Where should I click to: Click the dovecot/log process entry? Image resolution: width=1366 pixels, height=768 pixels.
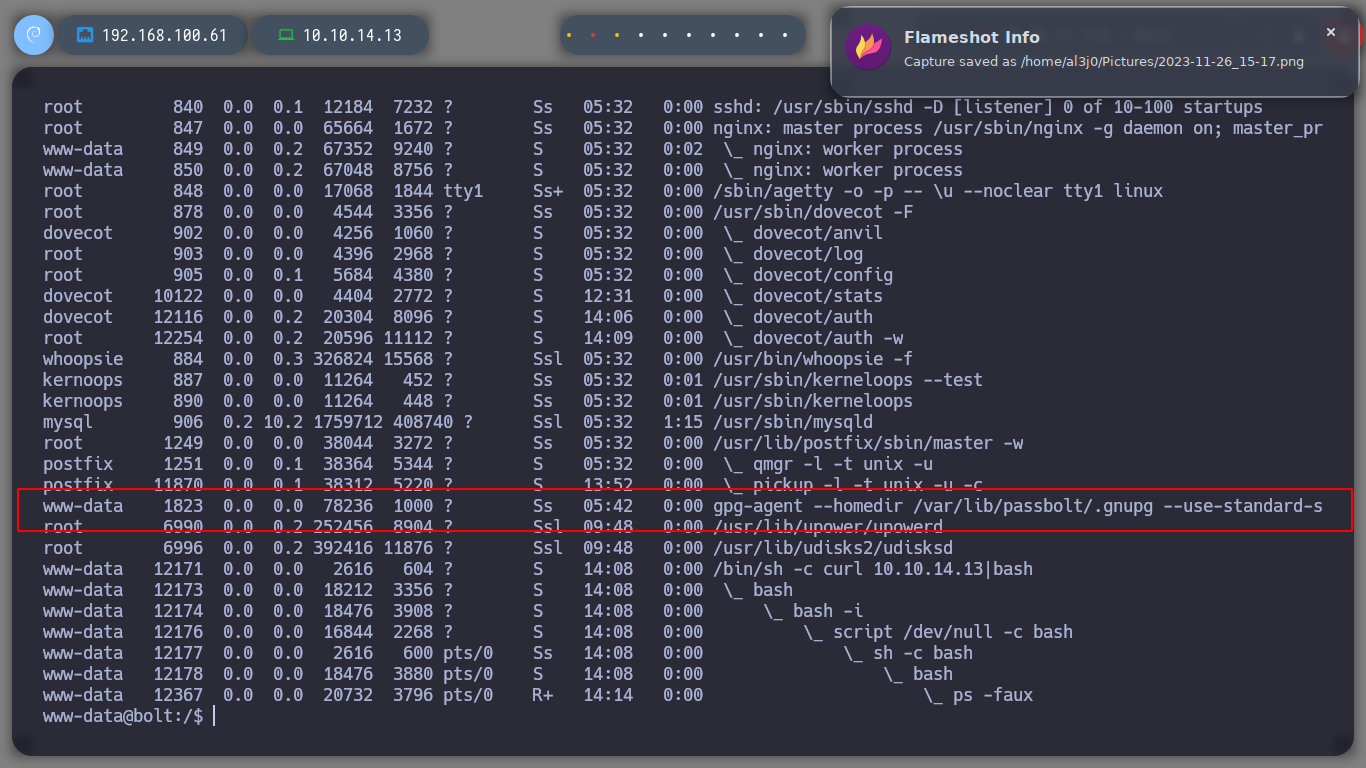click(x=808, y=254)
